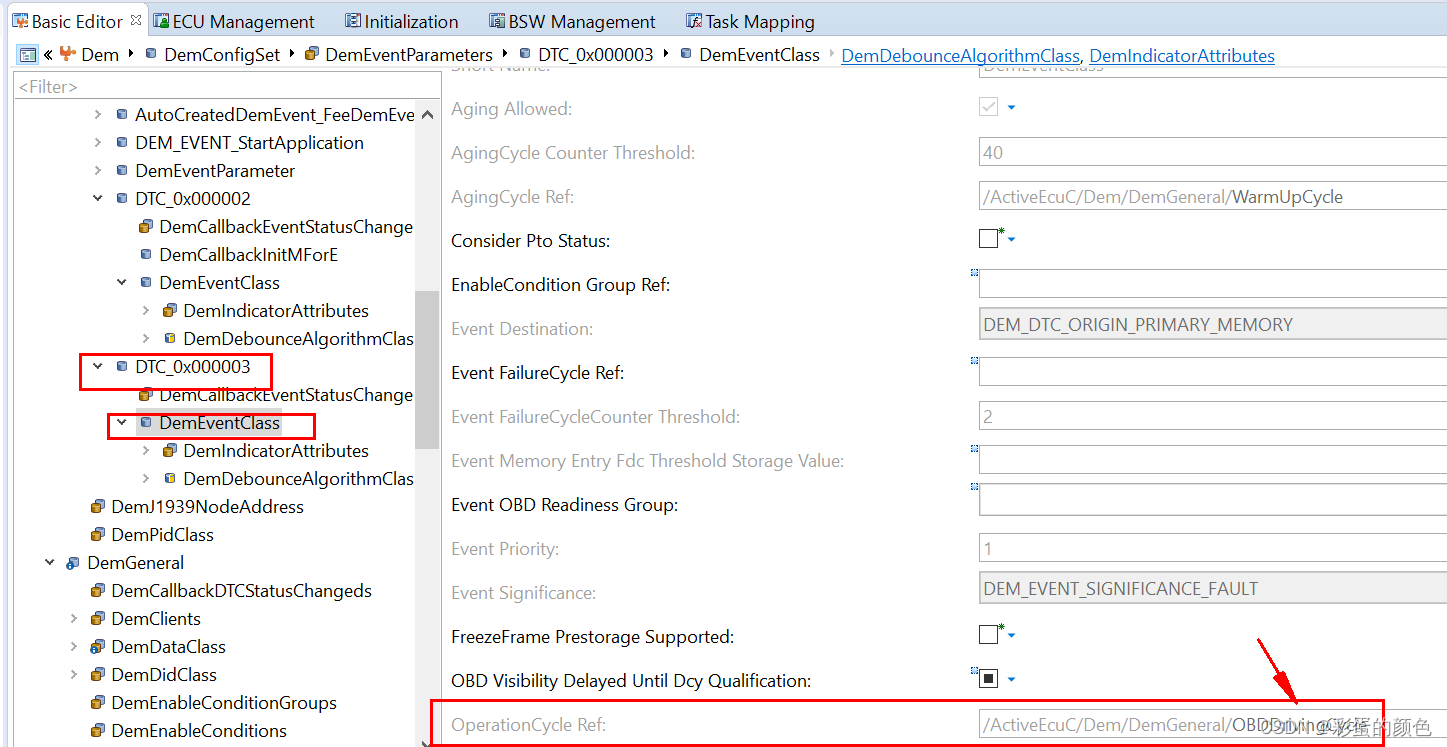Toggle the Consider Pto Status checkbox

click(x=988, y=239)
